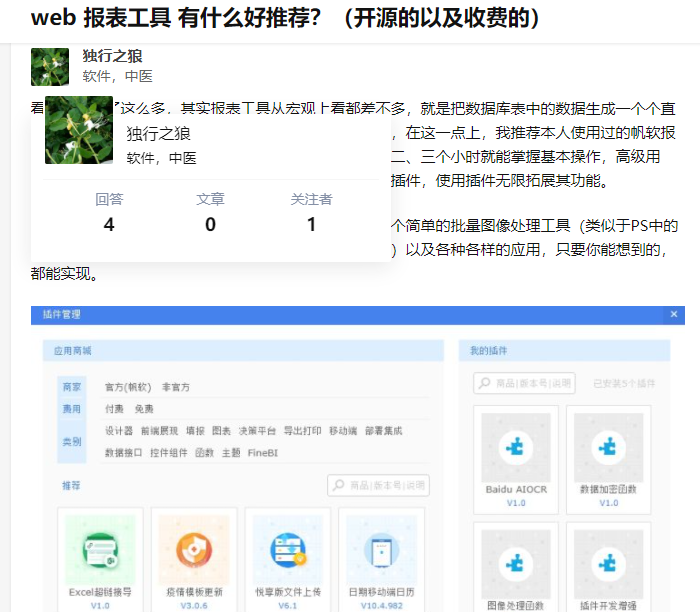Click the V10.4.982 version label

pos(382,605)
